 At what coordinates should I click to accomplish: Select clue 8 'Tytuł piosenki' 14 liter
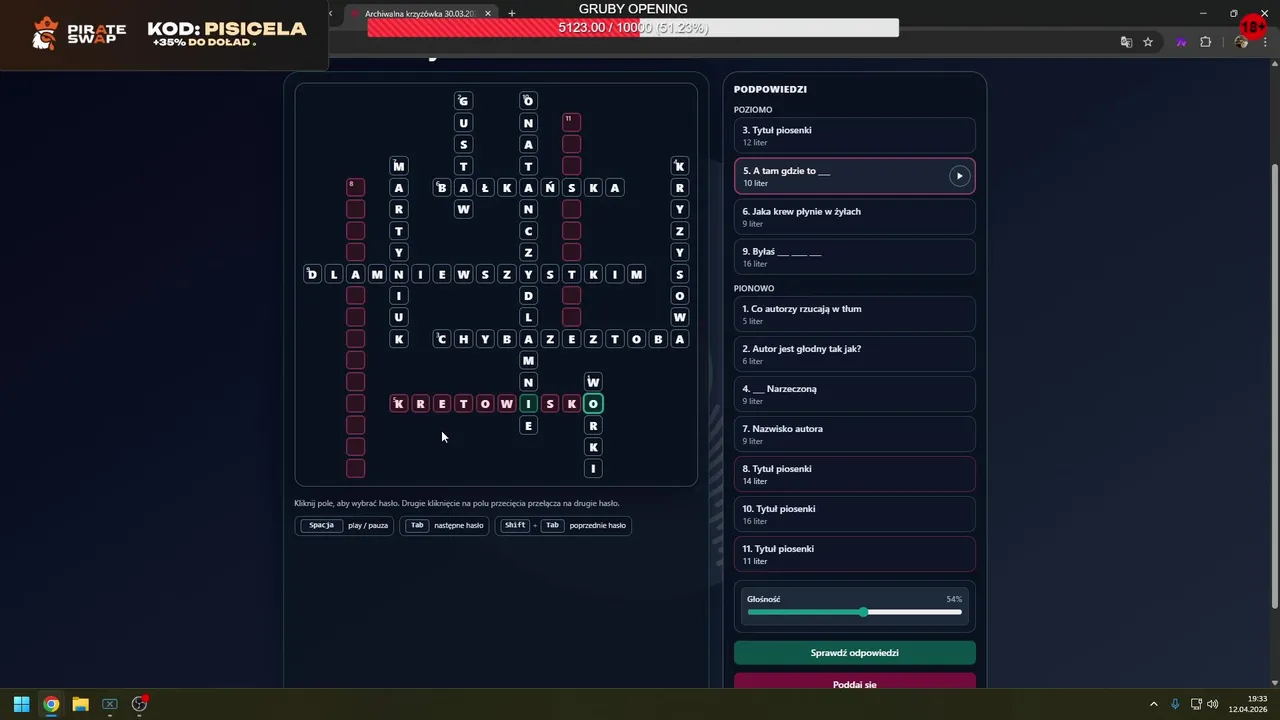854,474
